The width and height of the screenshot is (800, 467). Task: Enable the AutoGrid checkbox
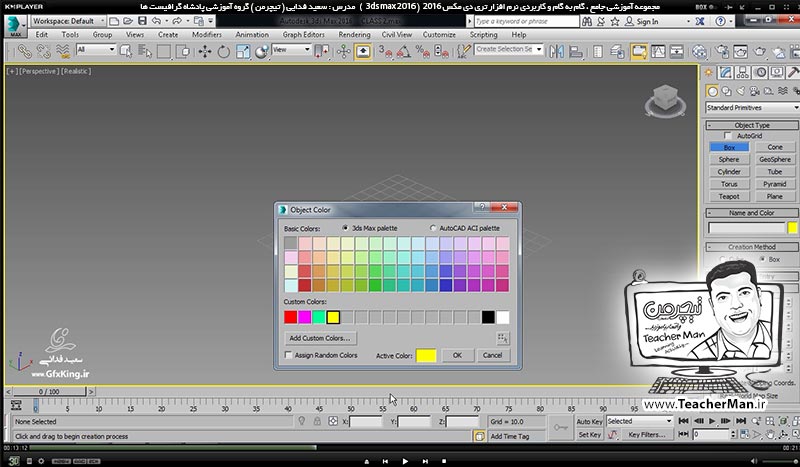[728, 136]
